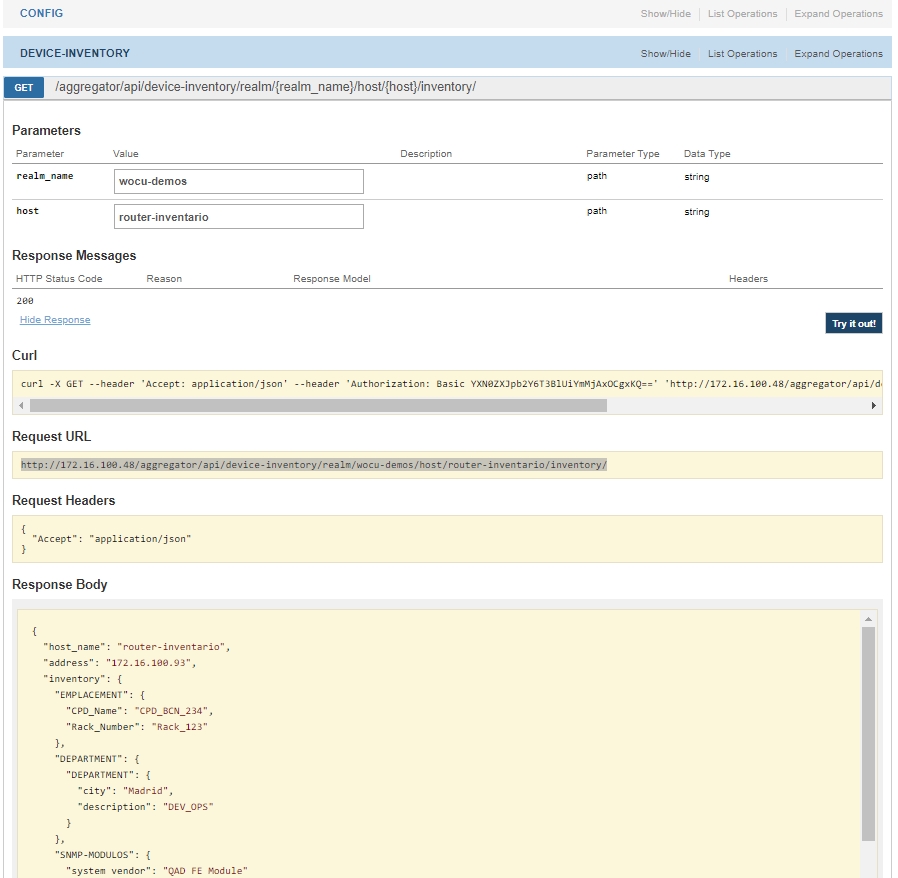Click the Response Model column header

tap(332, 278)
